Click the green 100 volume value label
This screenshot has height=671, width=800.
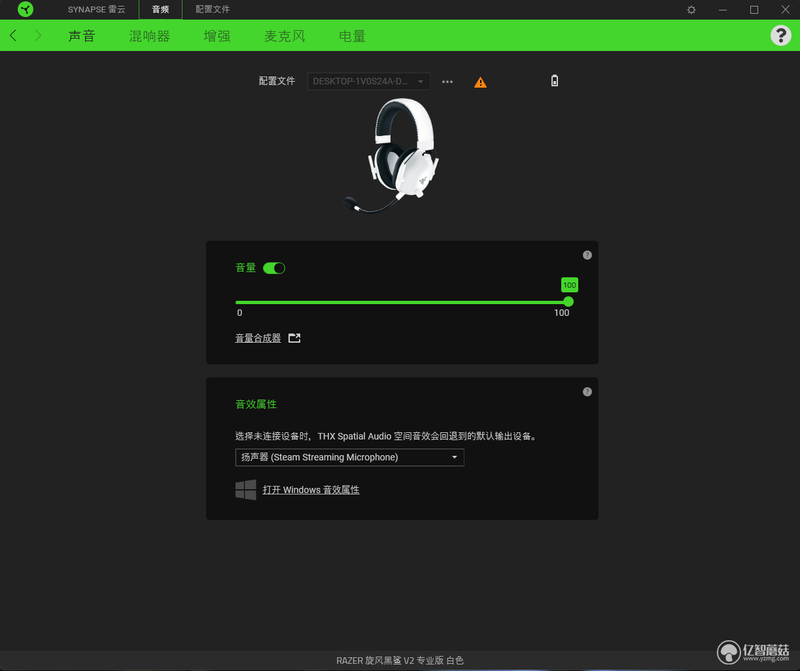tap(569, 285)
